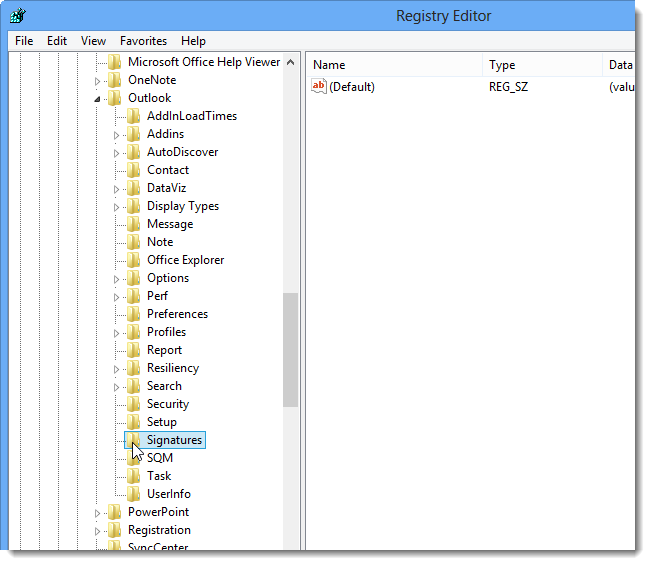Screen dimensions: 650x565
Task: Click the tree pane vertical scrollbar thumb
Action: pos(291,350)
